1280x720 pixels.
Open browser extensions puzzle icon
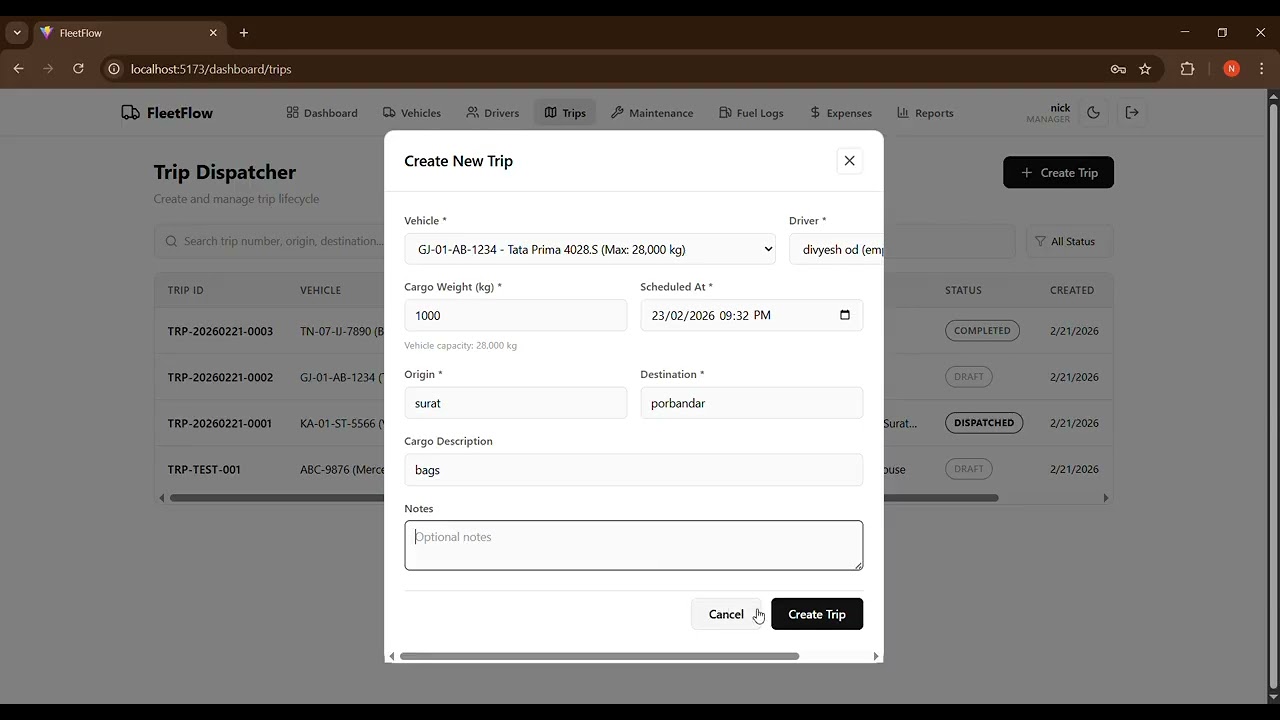point(1187,69)
